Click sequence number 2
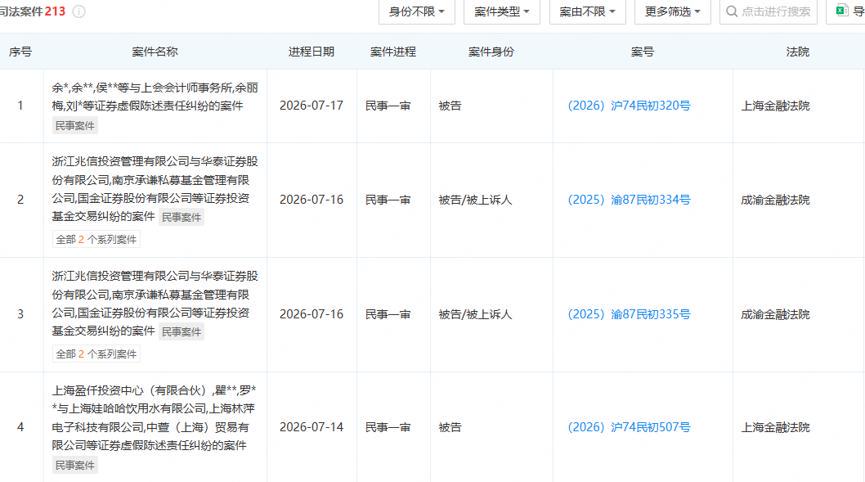This screenshot has height=482, width=865. [20, 200]
